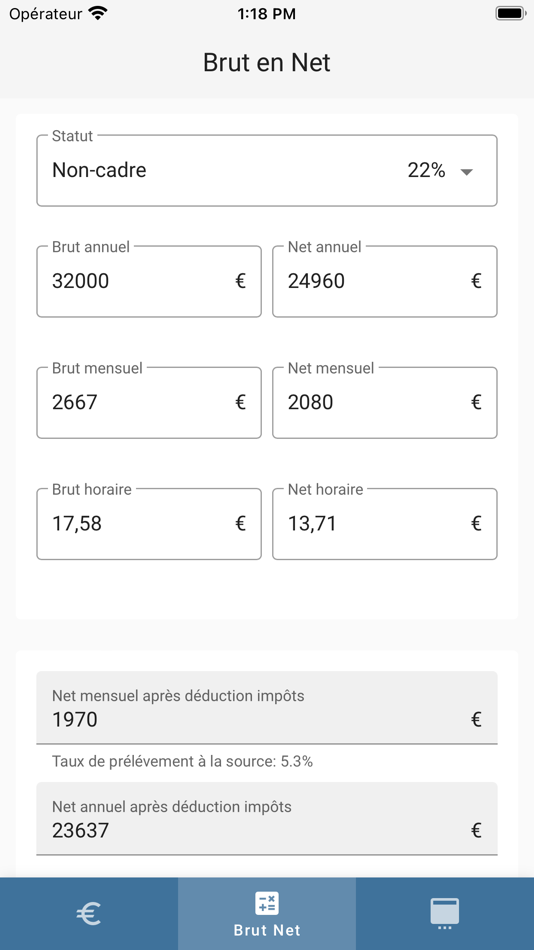
Task: Tap the euro symbol in Brut annuel field
Action: (241, 281)
